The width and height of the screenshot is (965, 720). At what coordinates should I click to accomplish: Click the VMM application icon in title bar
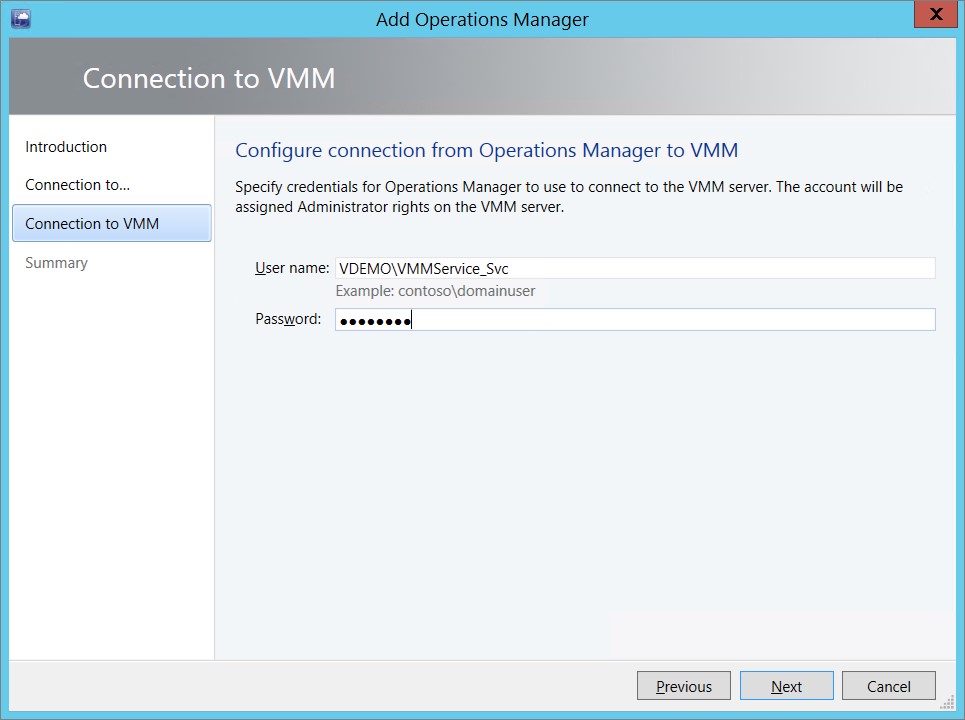tap(21, 18)
